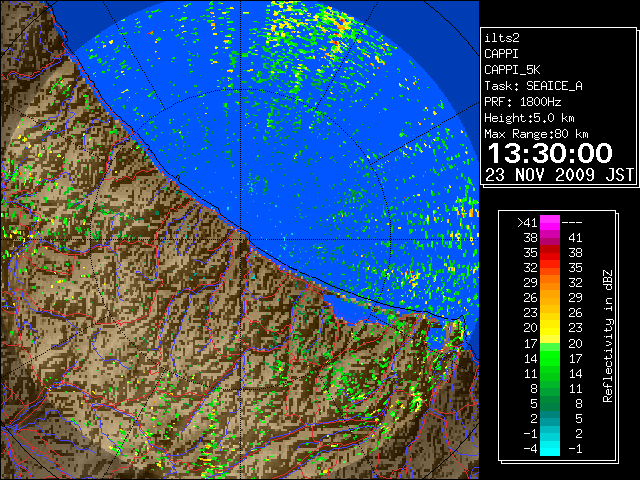The width and height of the screenshot is (640, 480).
Task: Click the 'Reflectivity in dBZ' legend title
Action: pyautogui.click(x=608, y=336)
